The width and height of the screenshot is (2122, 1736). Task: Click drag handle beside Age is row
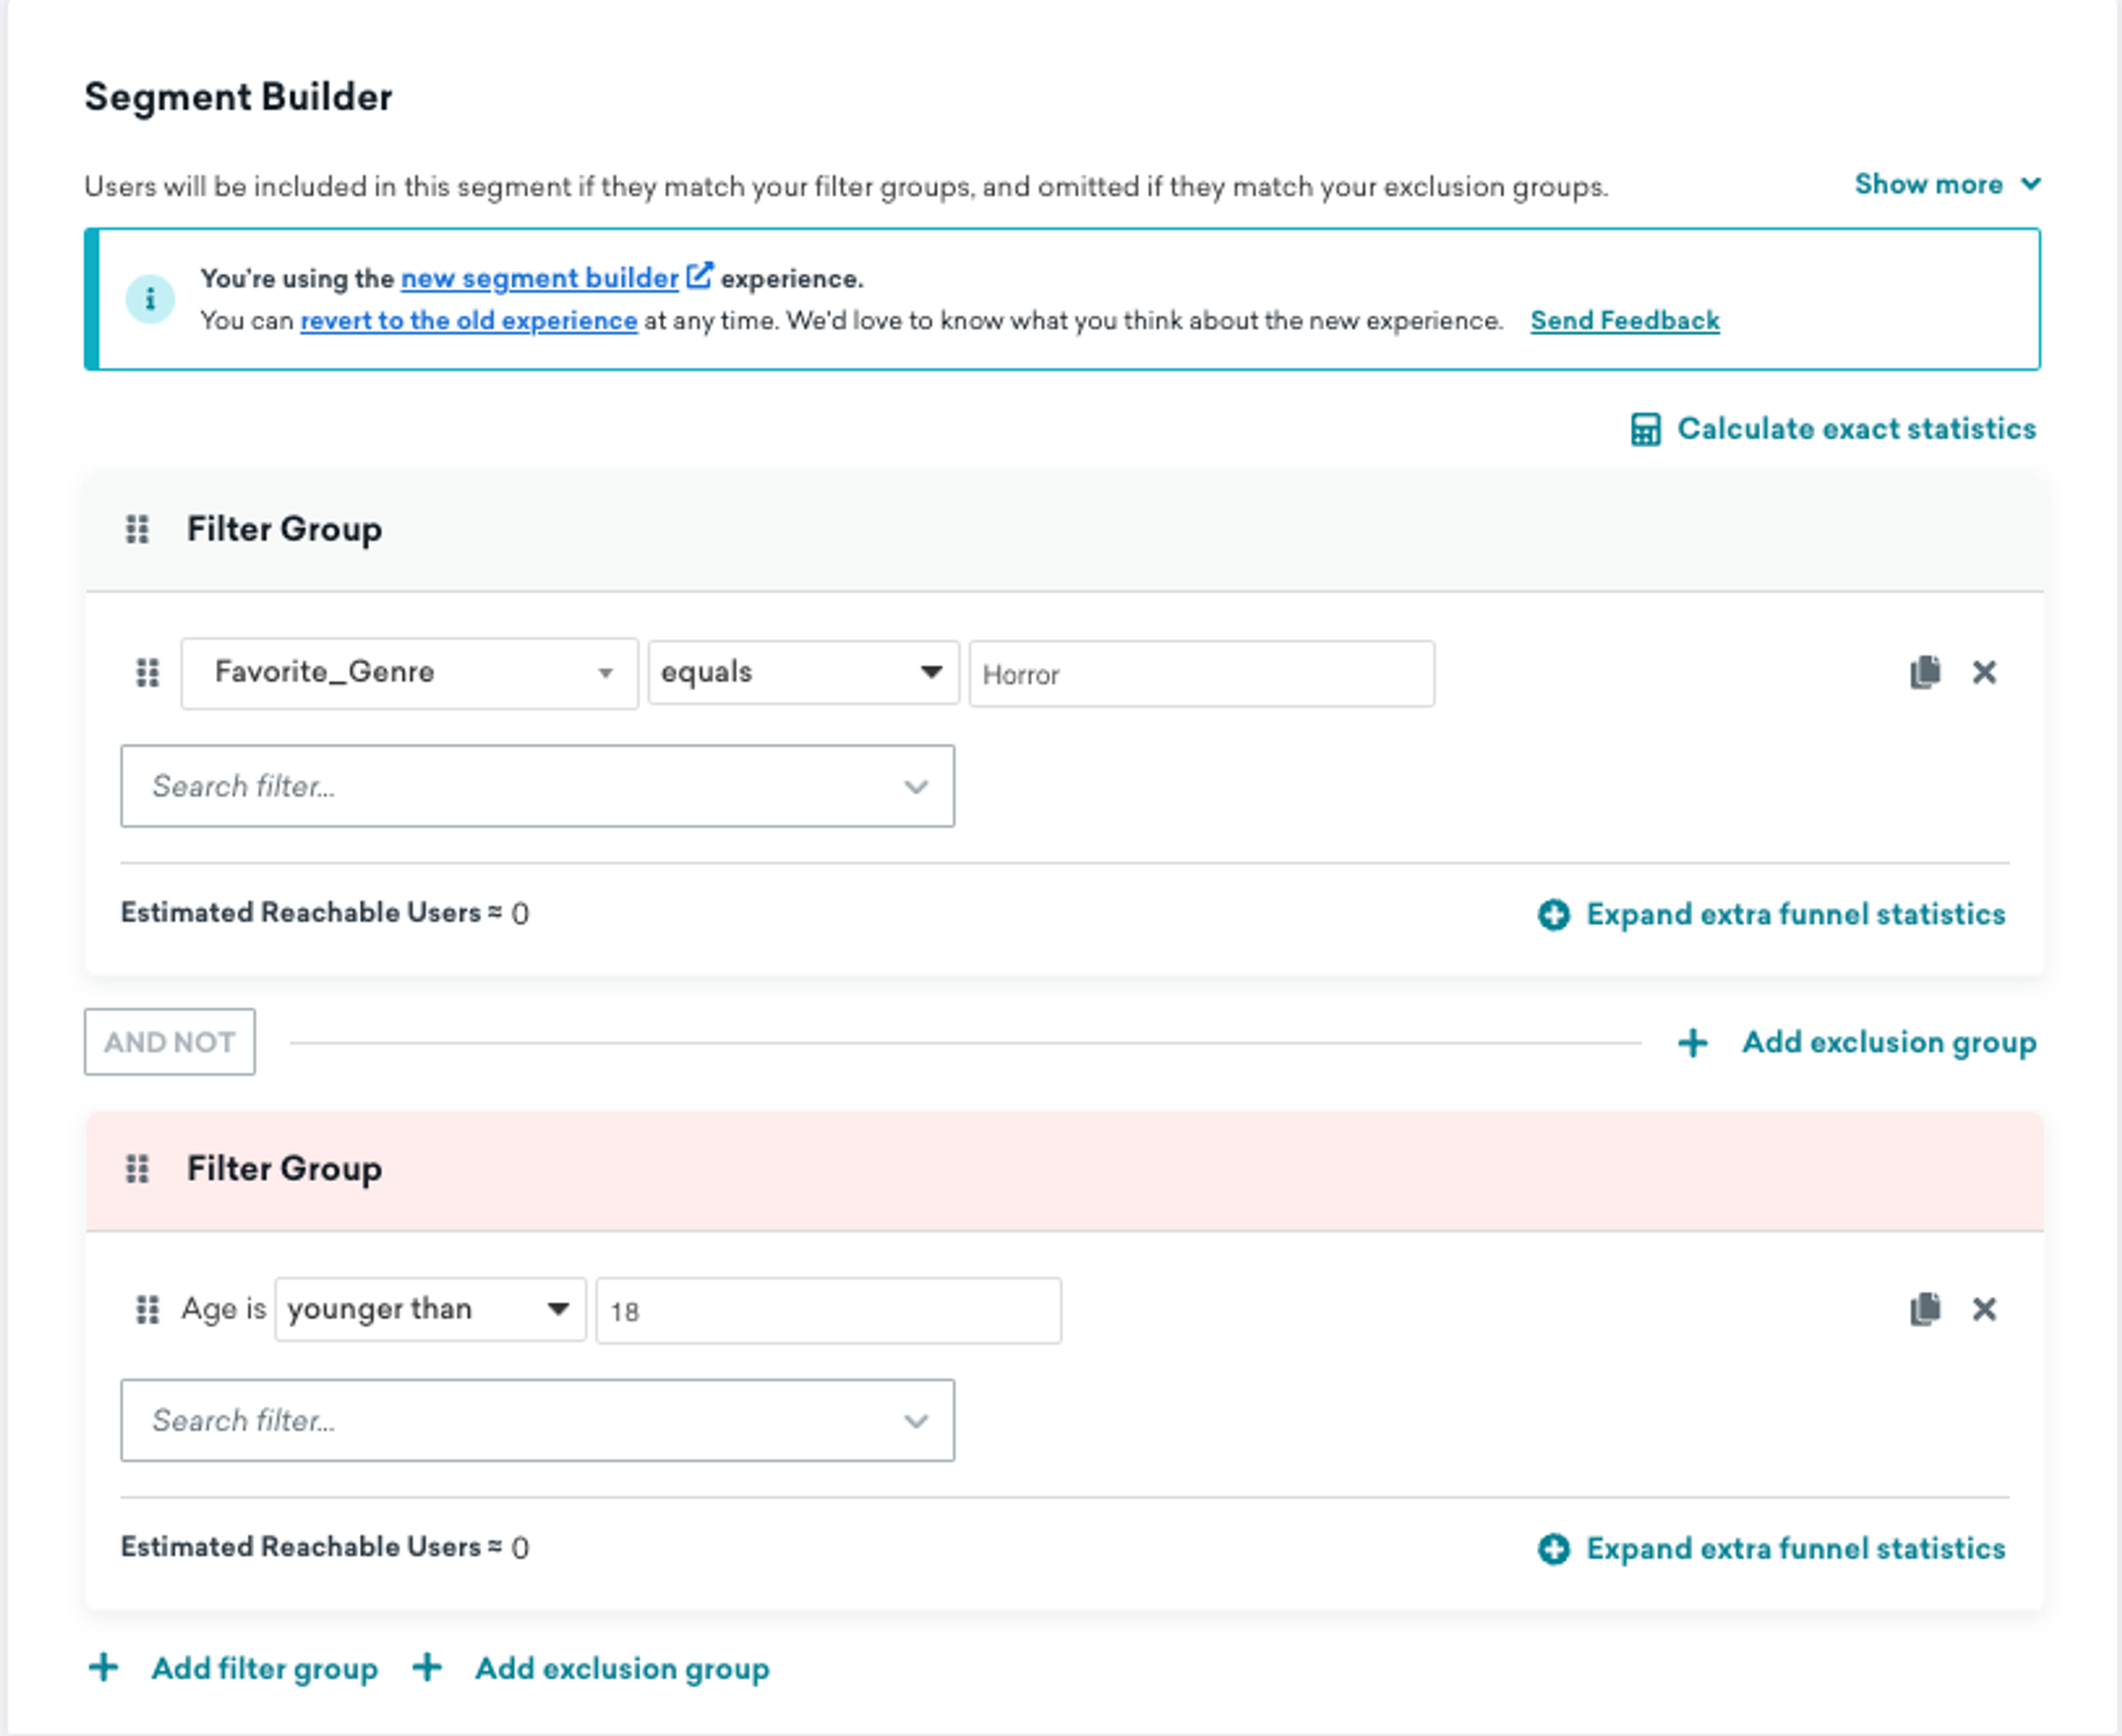148,1309
